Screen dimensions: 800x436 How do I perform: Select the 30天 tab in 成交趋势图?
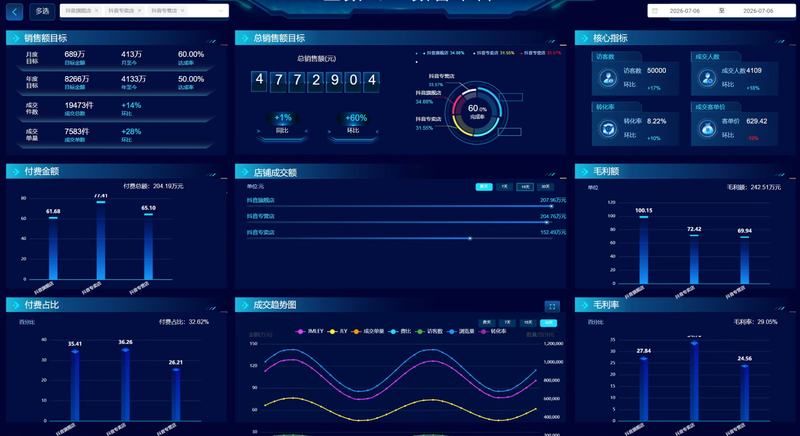tap(548, 323)
